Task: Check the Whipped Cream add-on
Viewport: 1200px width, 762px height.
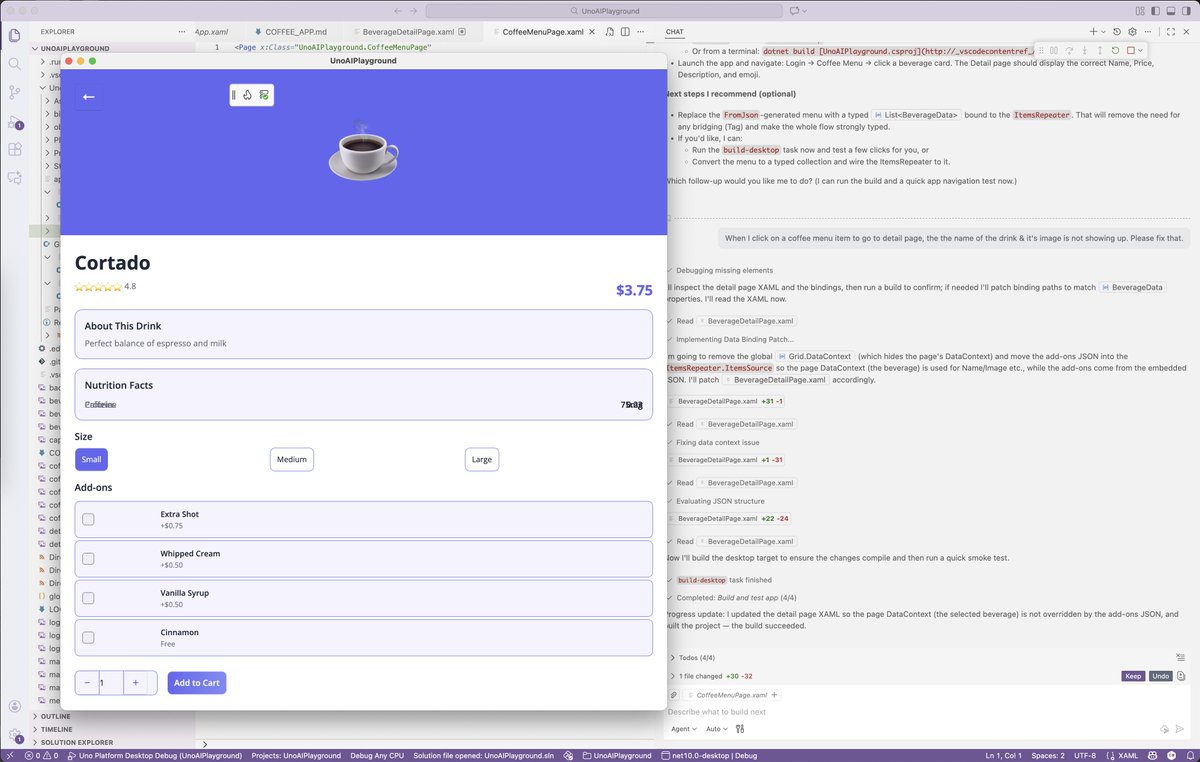Action: tap(88, 558)
